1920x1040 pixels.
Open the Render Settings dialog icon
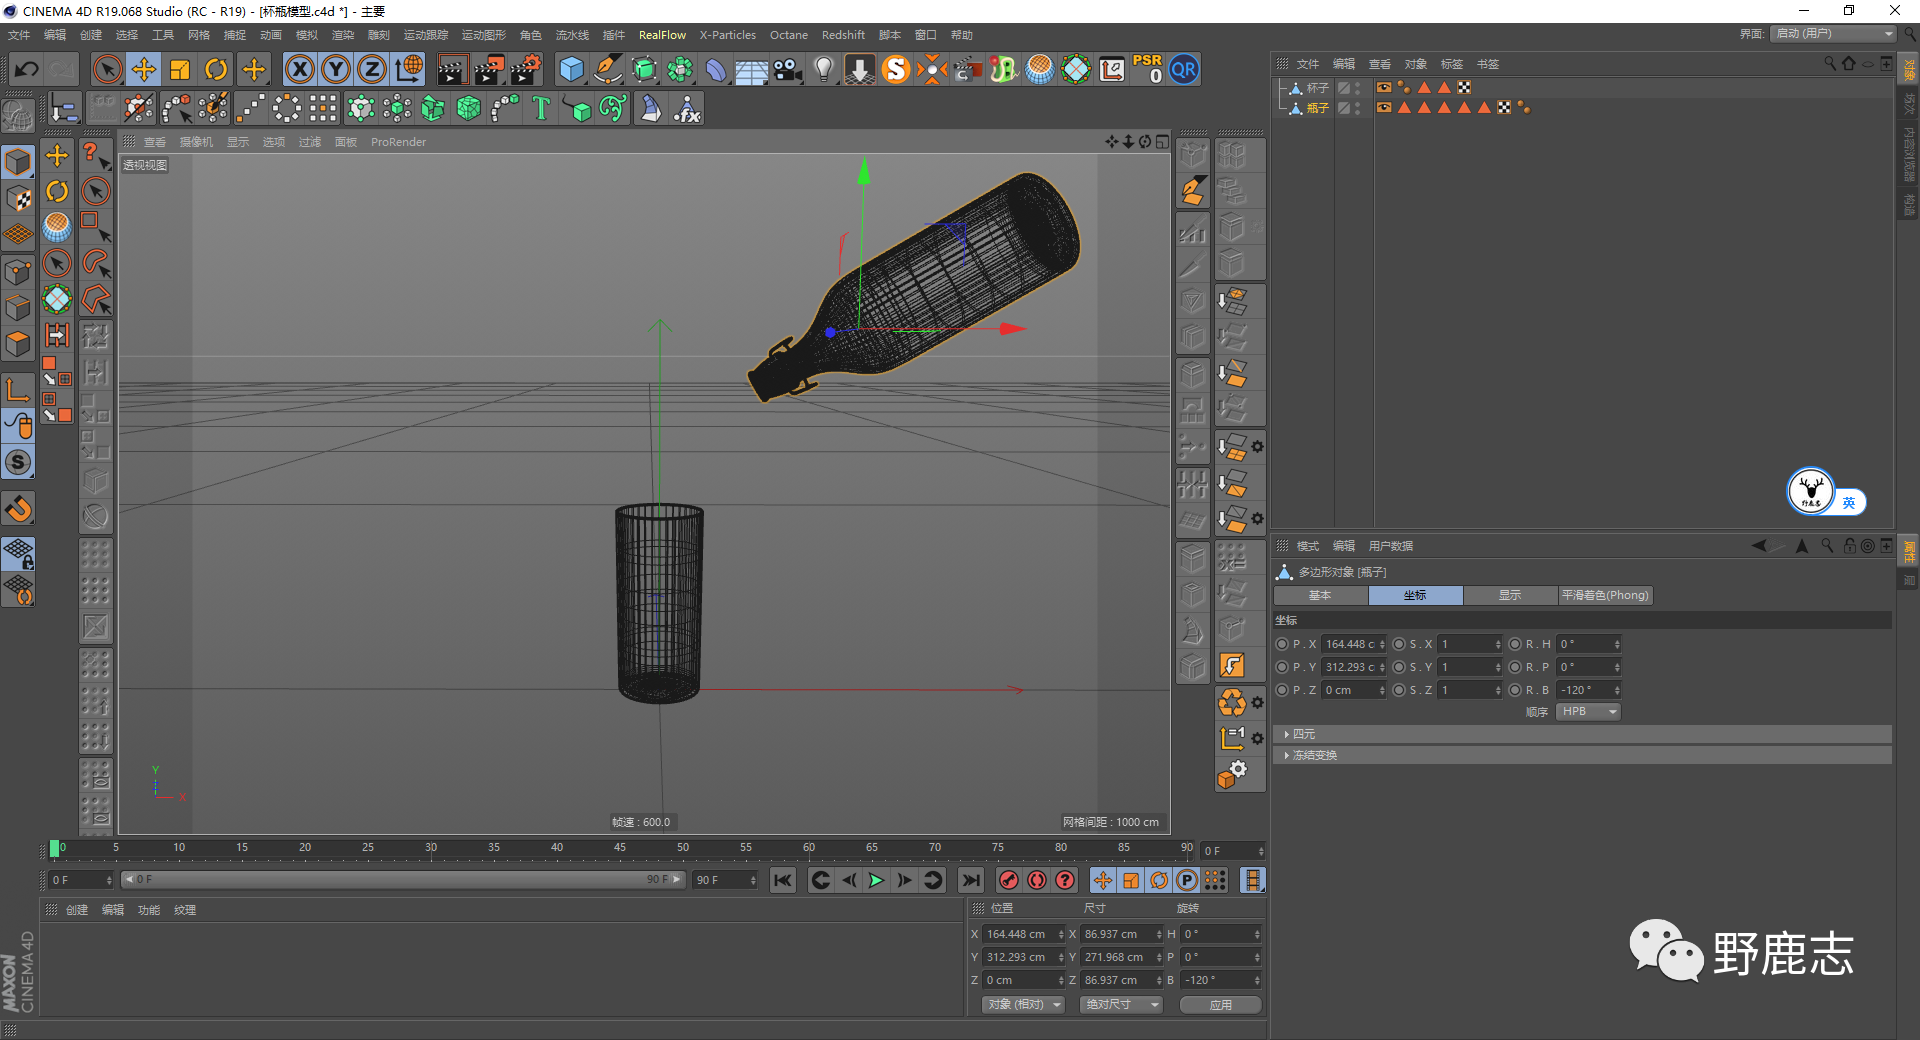coord(525,69)
